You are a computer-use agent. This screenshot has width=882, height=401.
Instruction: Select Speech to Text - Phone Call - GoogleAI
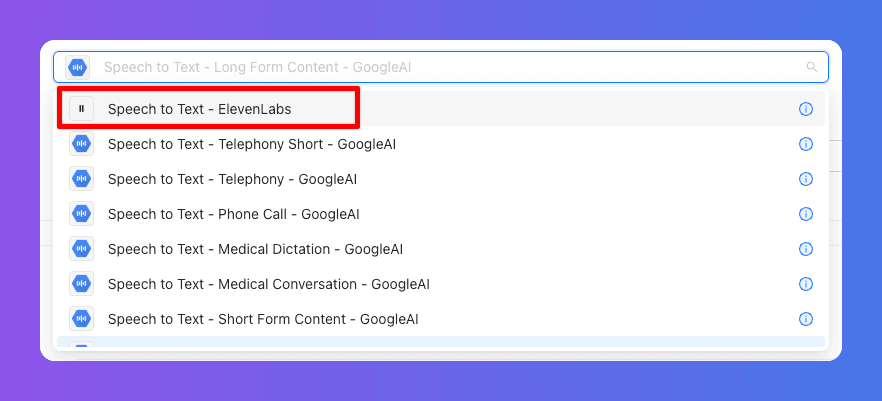point(440,214)
